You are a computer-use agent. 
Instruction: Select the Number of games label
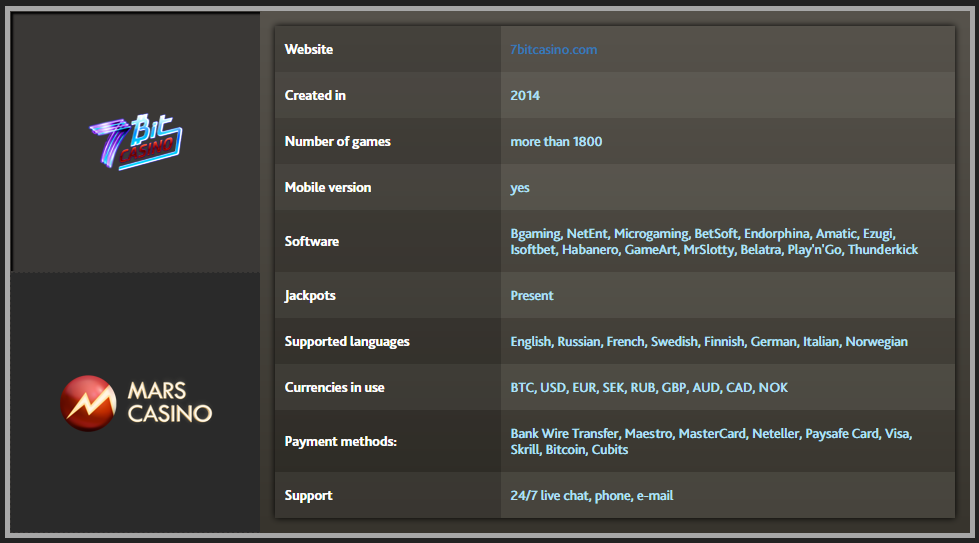pyautogui.click(x=337, y=141)
